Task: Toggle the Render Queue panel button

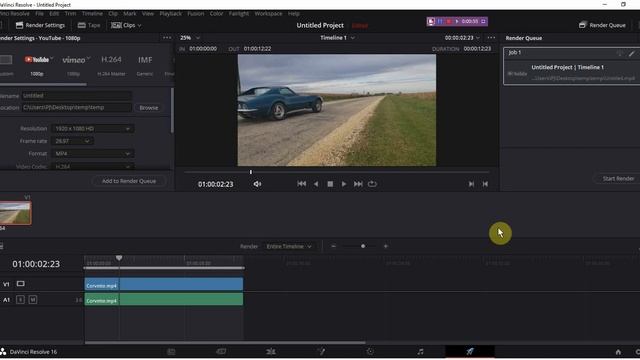Action: point(602,25)
